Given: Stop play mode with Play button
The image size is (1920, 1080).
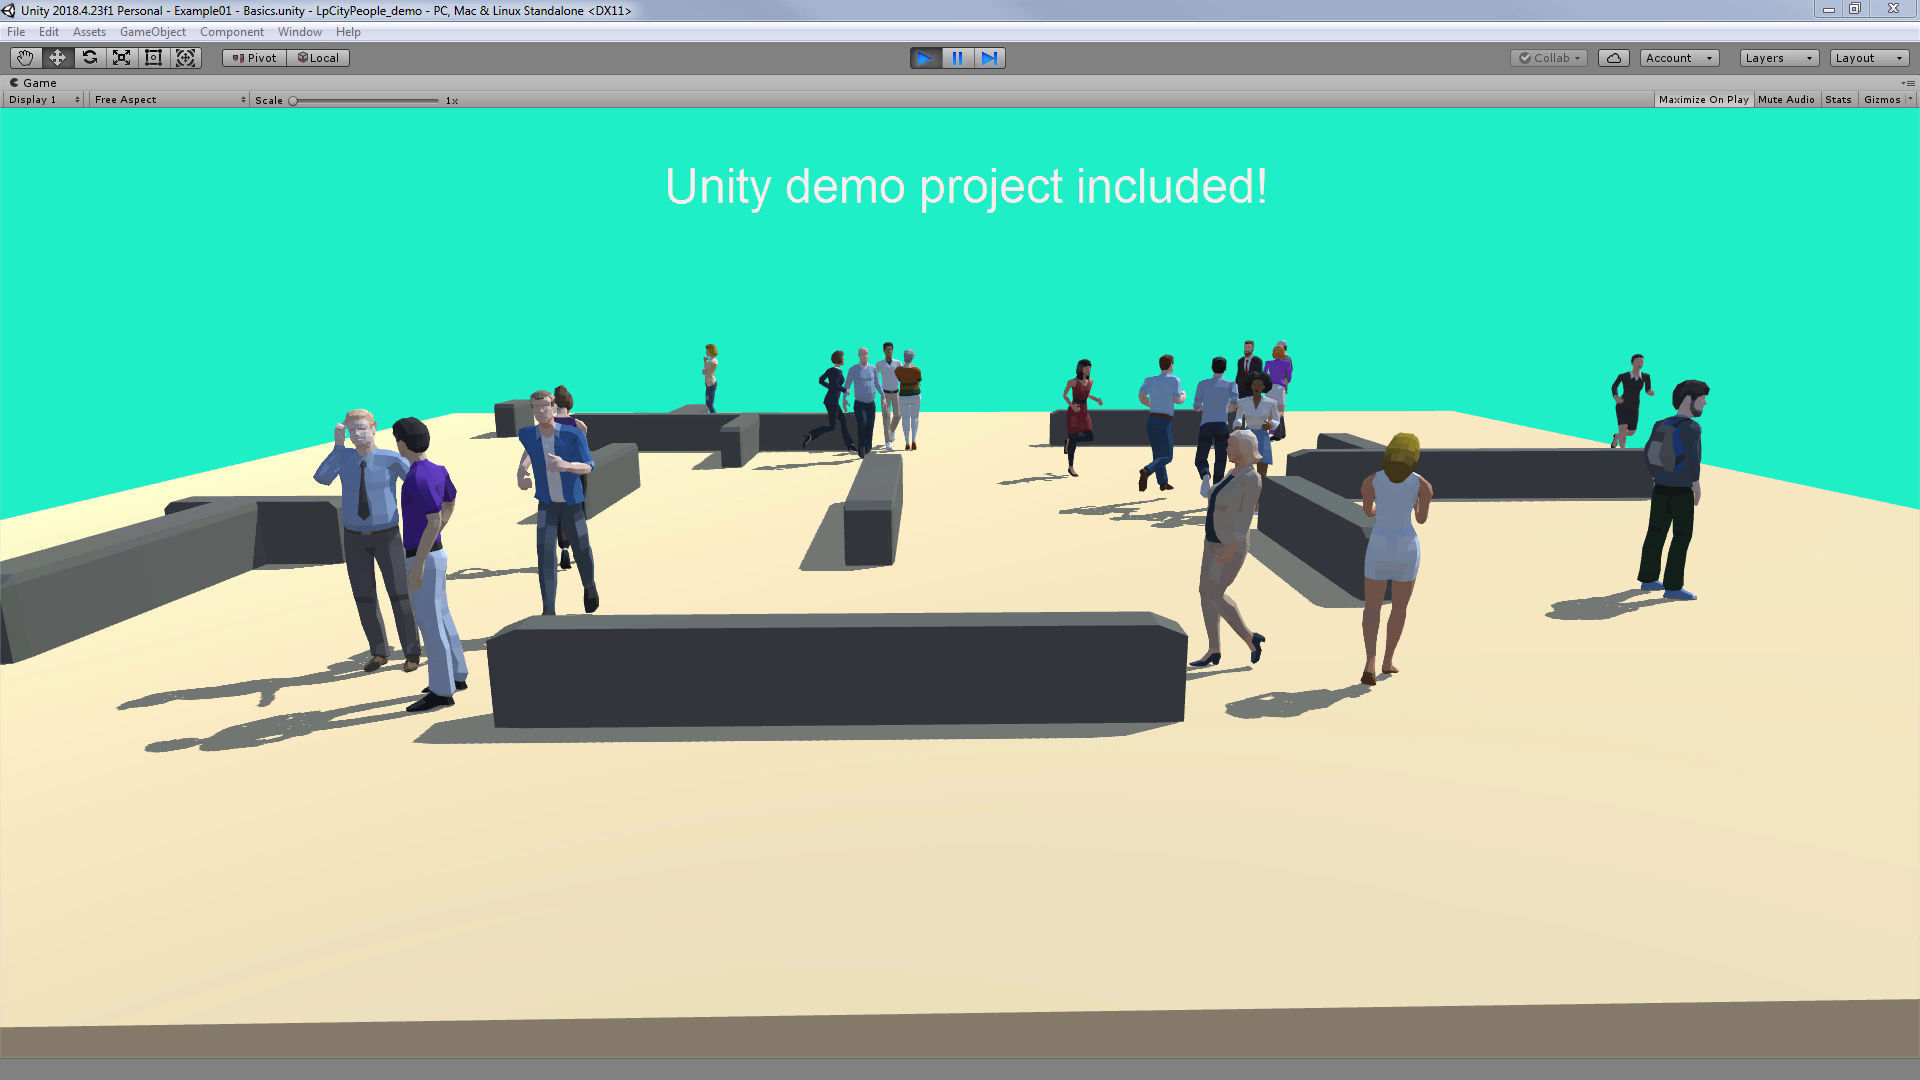Looking at the screenshot, I should [925, 58].
